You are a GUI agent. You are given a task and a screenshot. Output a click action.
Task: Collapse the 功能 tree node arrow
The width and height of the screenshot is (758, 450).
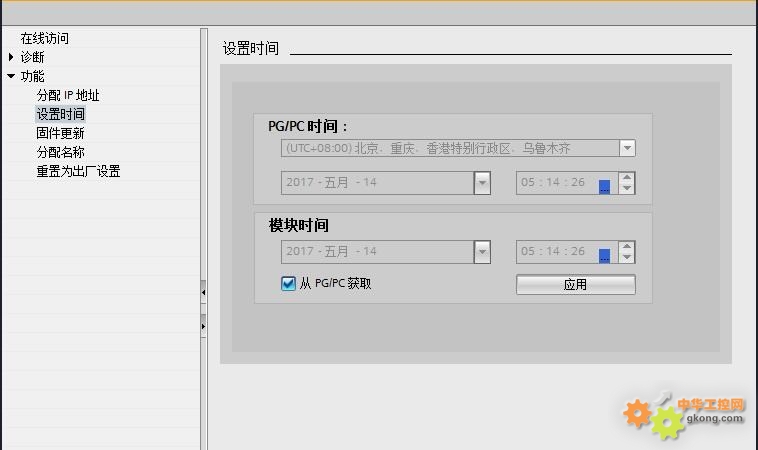[11, 76]
